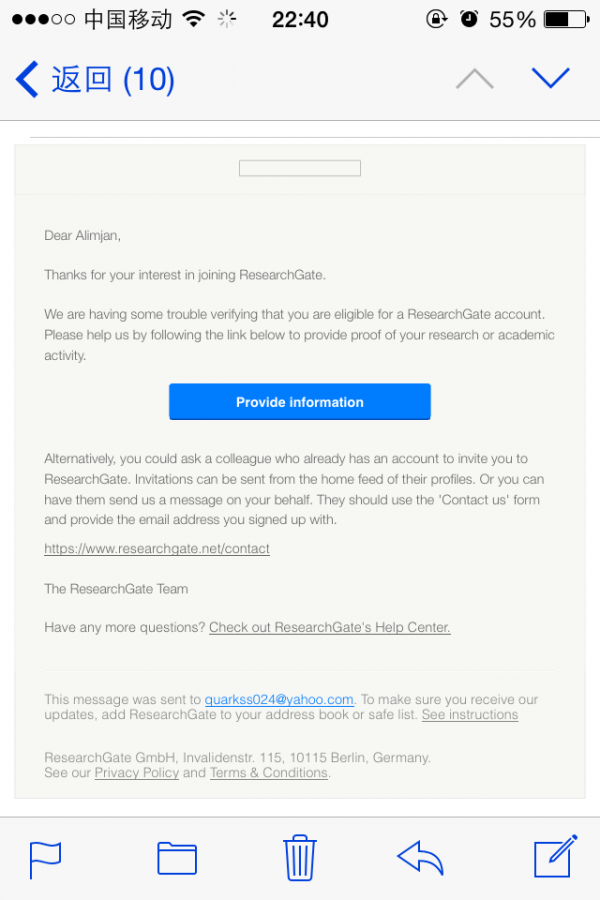Open the Terms & Conditions link
This screenshot has width=600, height=900.
[269, 772]
